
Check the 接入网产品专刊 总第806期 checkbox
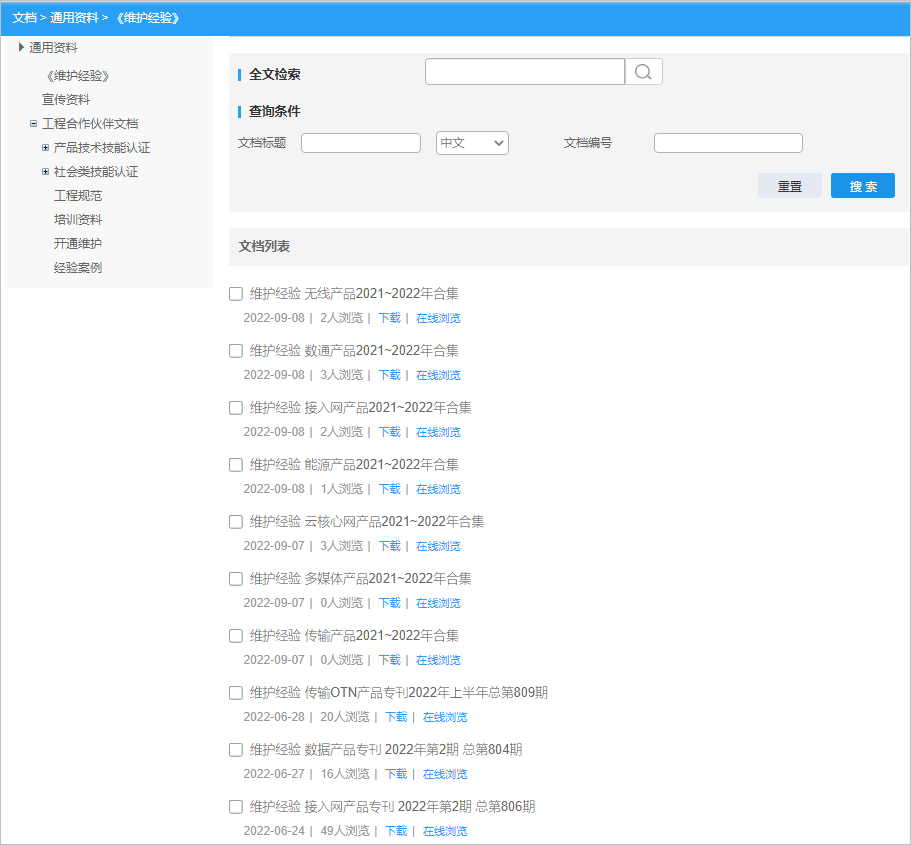236,807
